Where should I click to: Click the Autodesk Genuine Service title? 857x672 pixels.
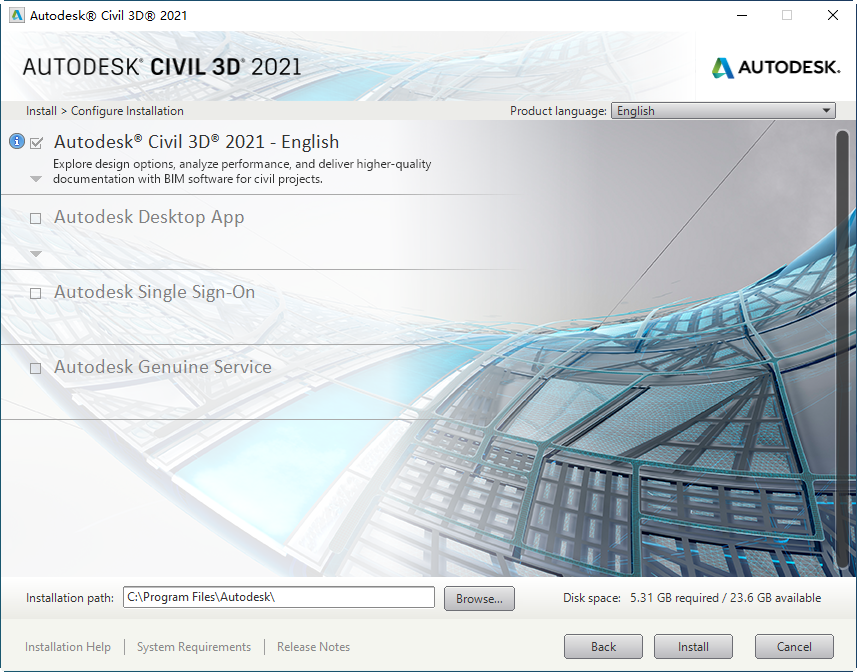(x=162, y=367)
